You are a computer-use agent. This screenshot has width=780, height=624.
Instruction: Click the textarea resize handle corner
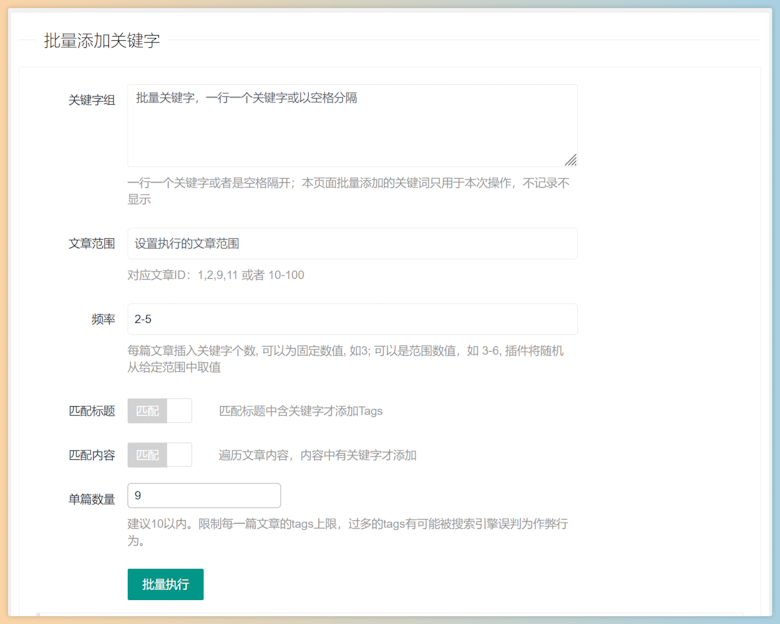[x=571, y=160]
